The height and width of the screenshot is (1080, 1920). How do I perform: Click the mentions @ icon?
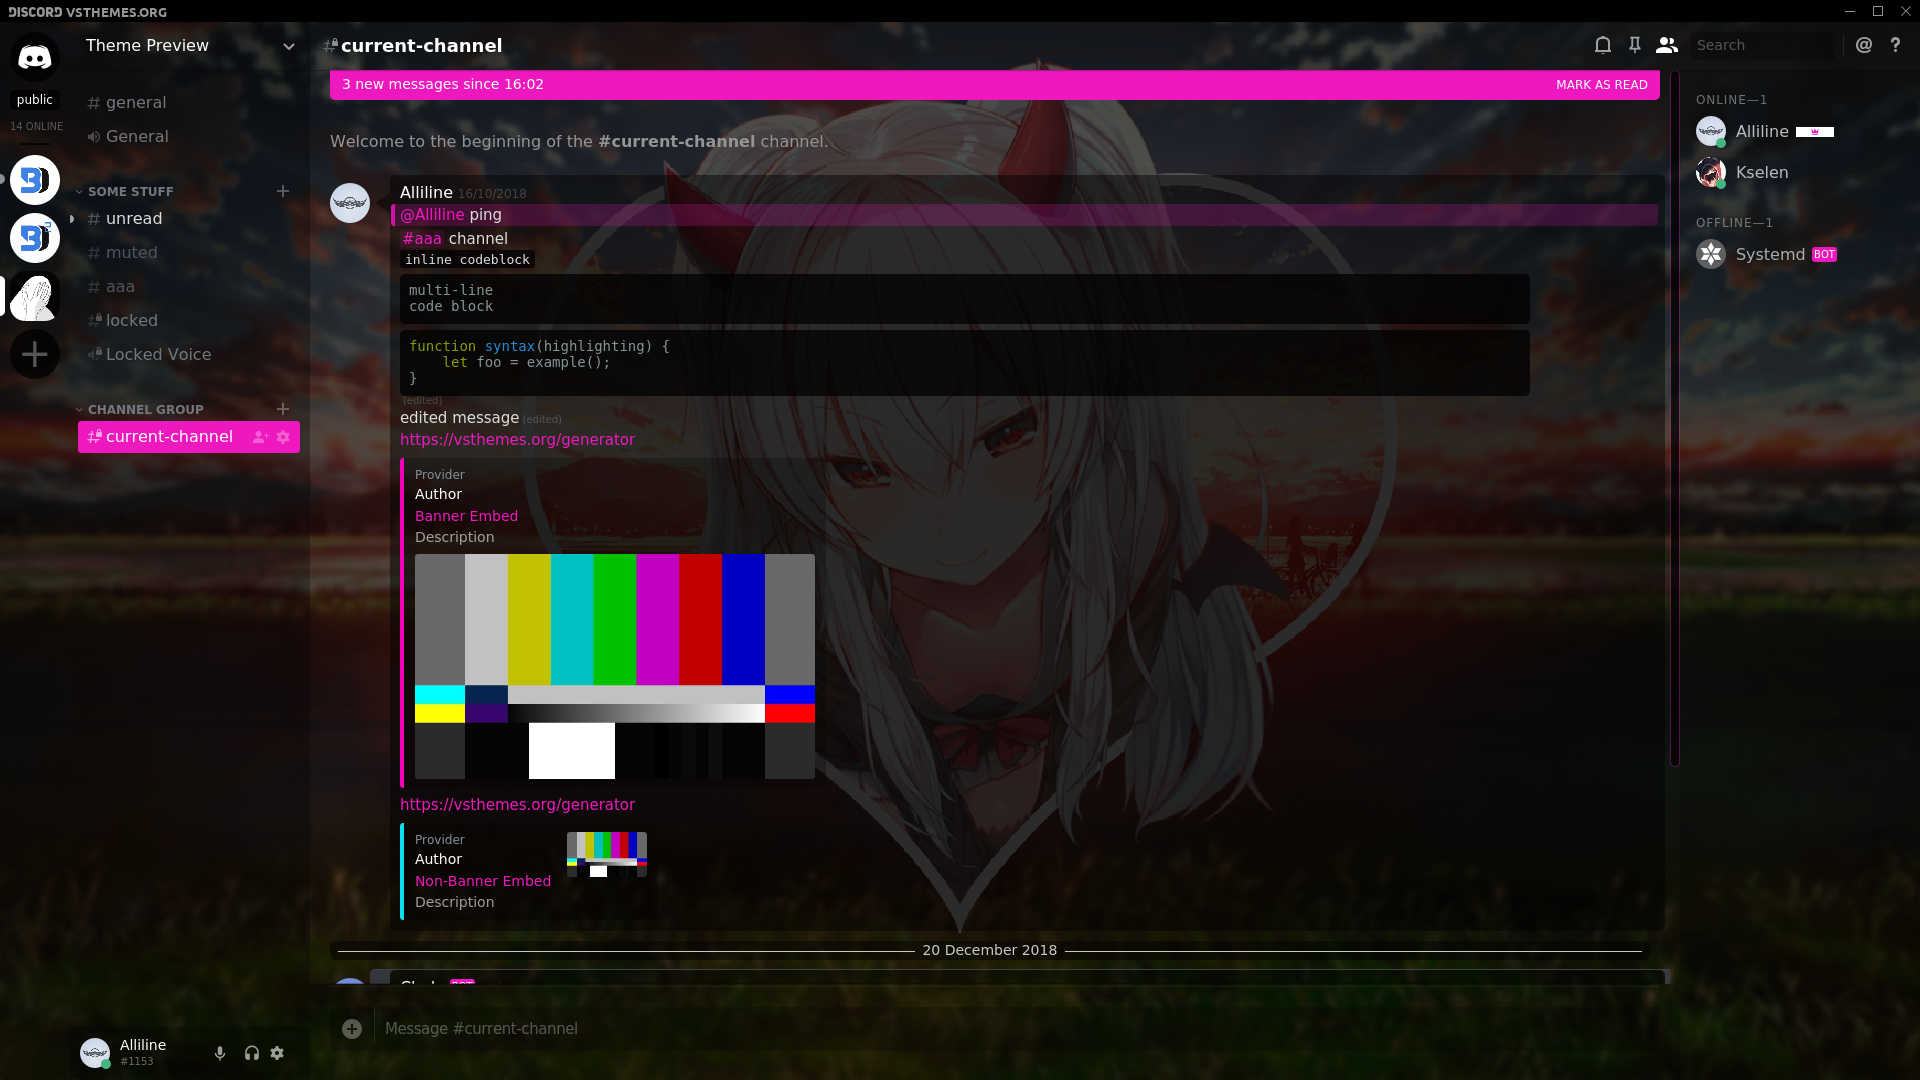click(x=1864, y=45)
